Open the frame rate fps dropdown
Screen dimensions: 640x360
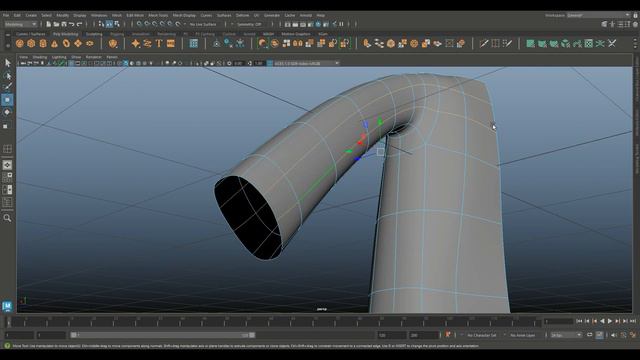click(x=566, y=335)
